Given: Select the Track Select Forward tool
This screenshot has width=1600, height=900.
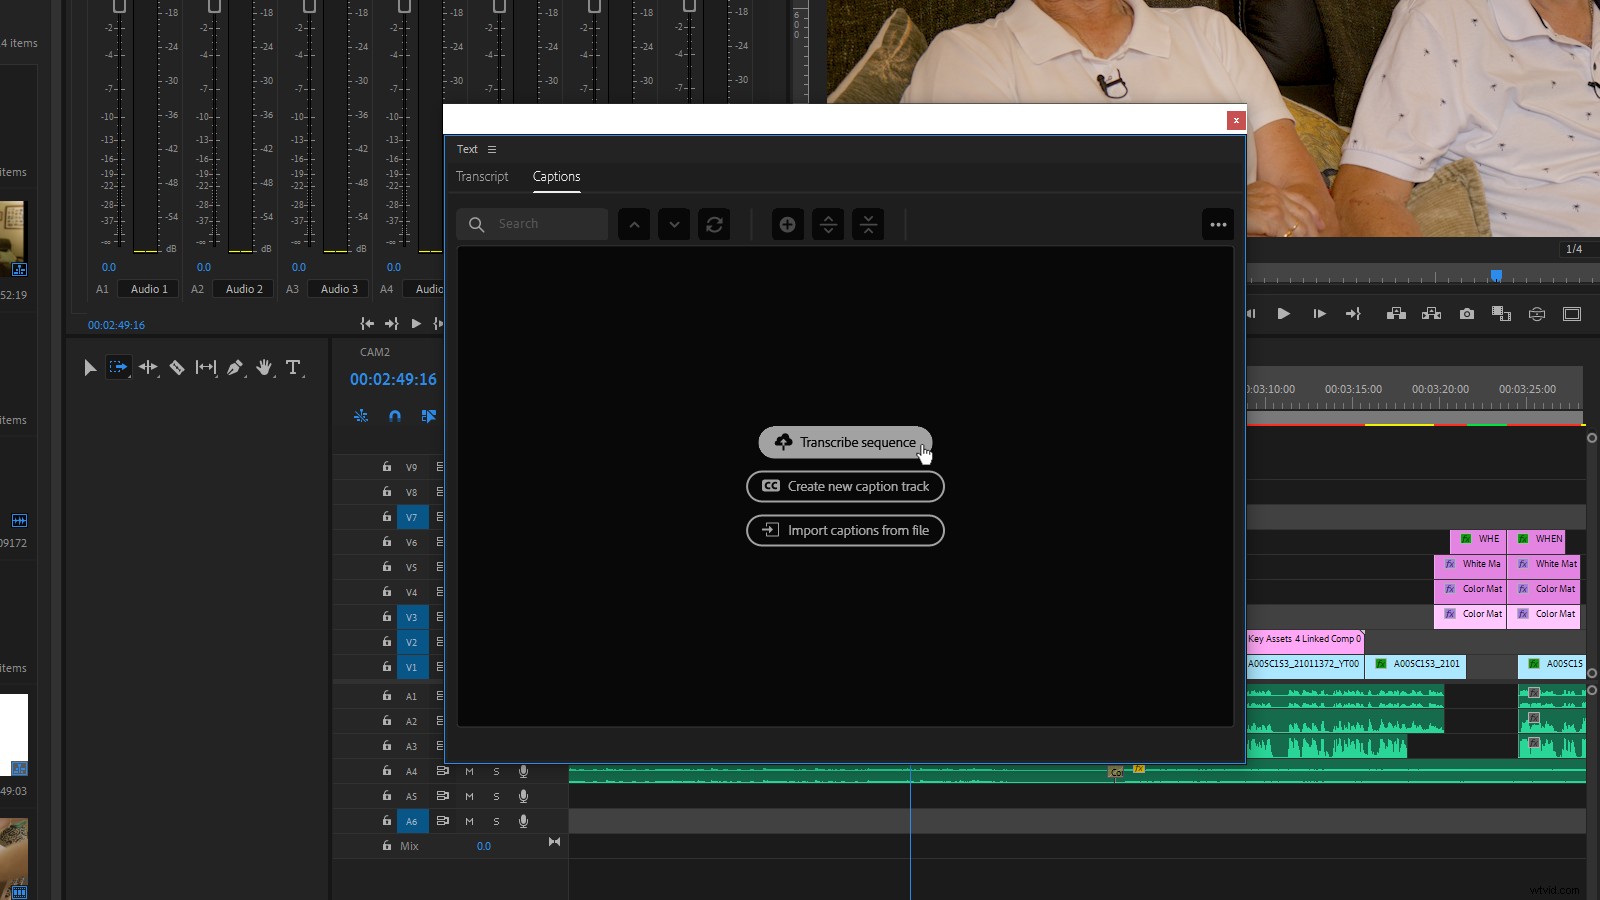Looking at the screenshot, I should click(118, 367).
